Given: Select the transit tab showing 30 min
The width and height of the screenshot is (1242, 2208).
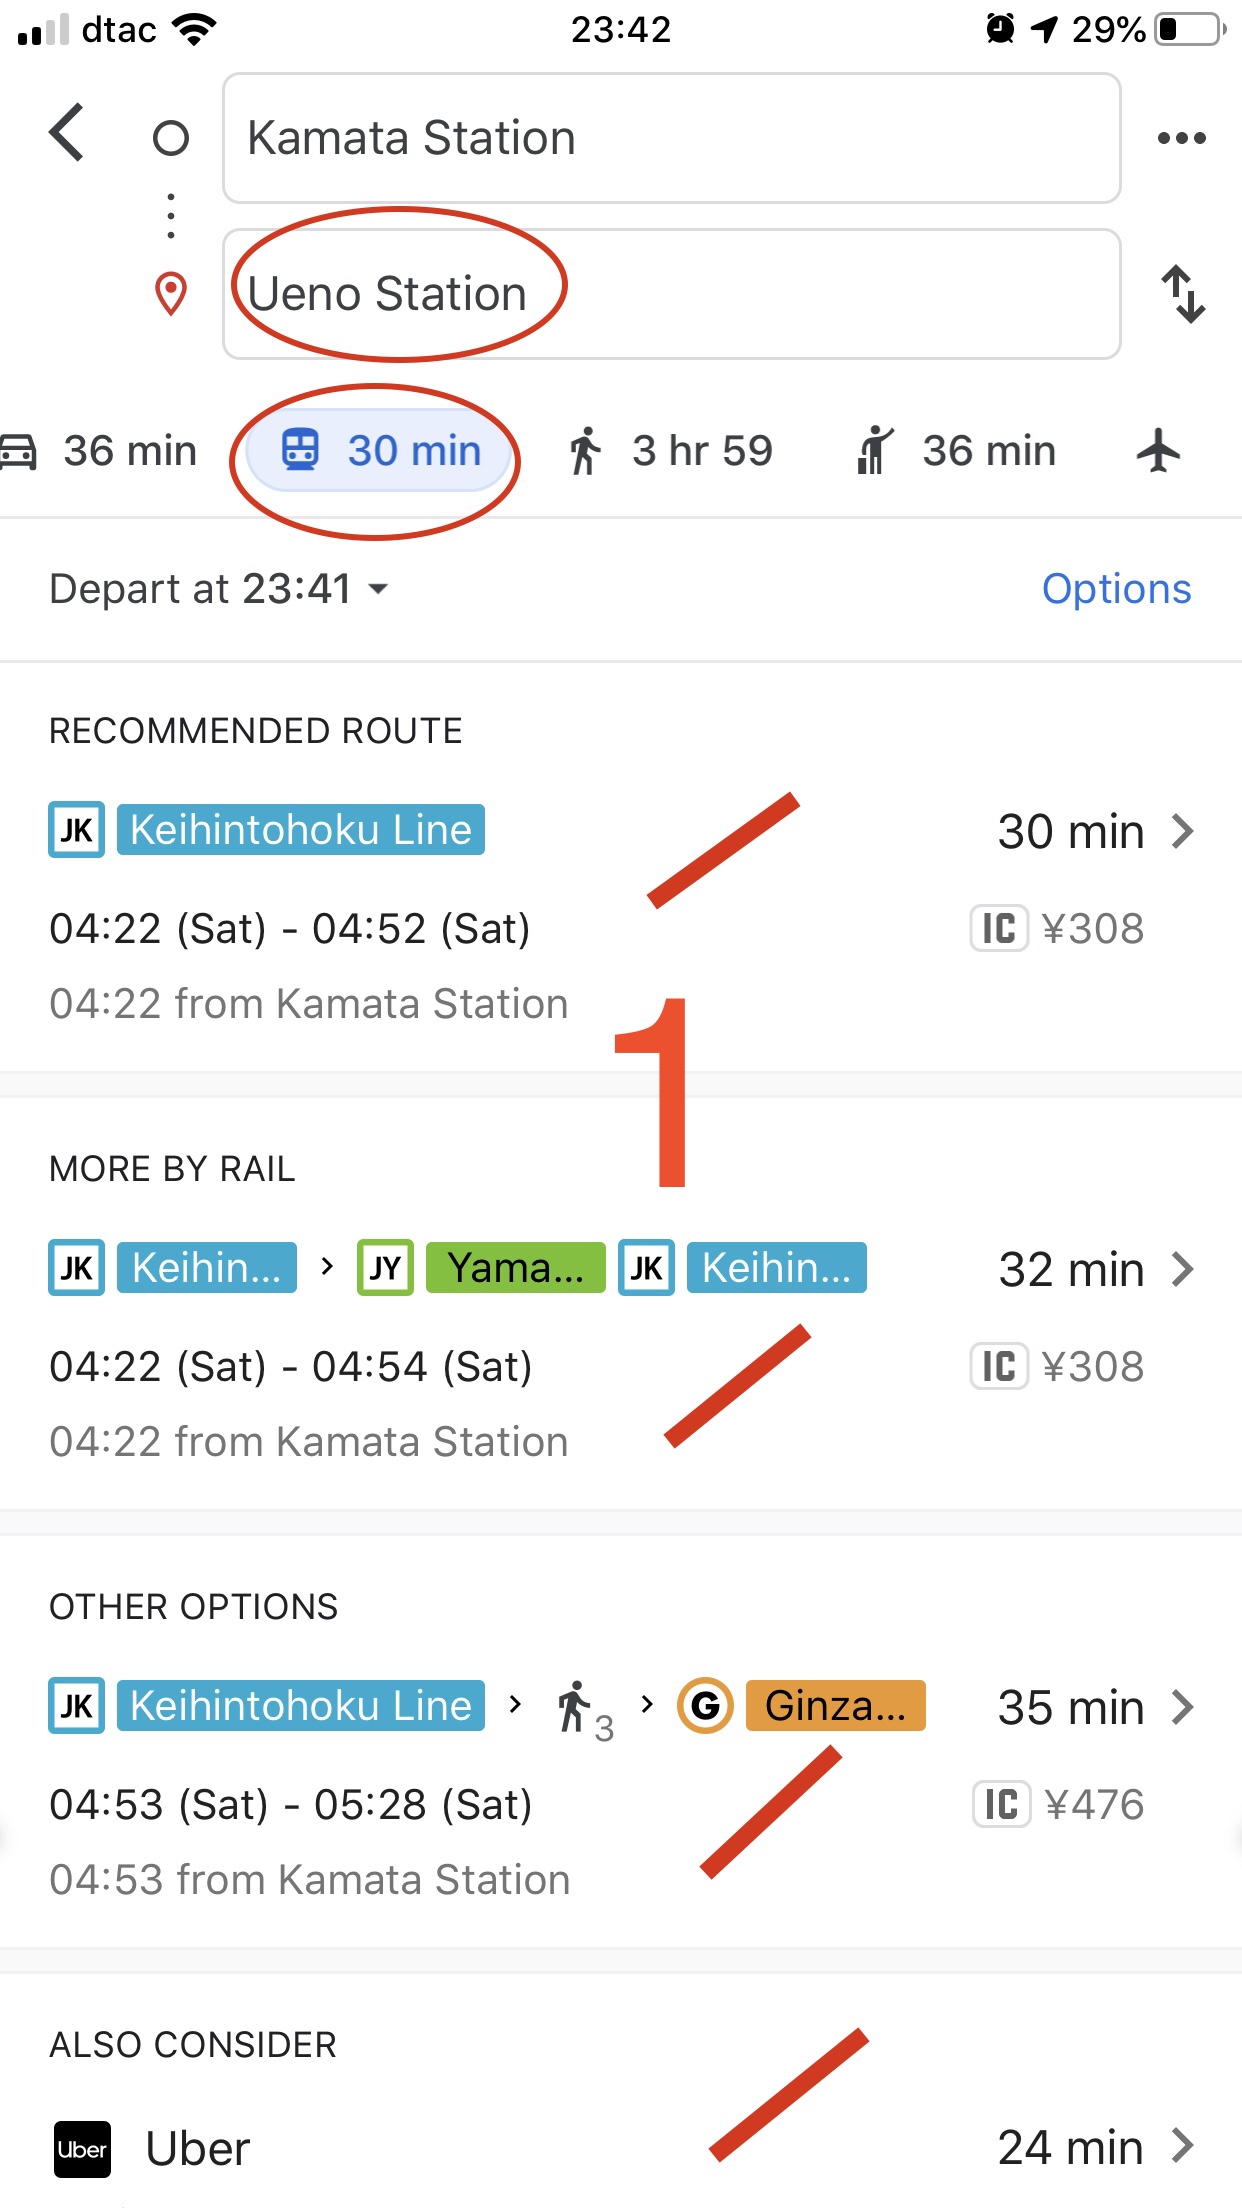Looking at the screenshot, I should click(381, 451).
